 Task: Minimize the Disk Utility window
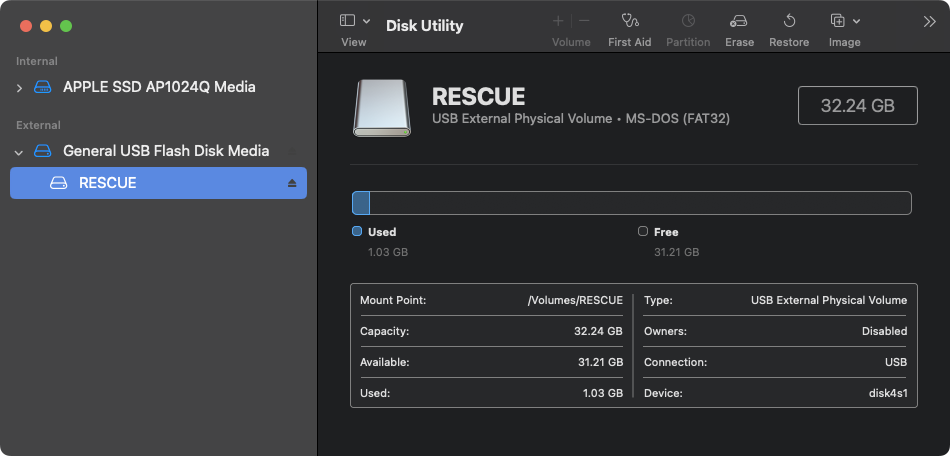coord(46,26)
